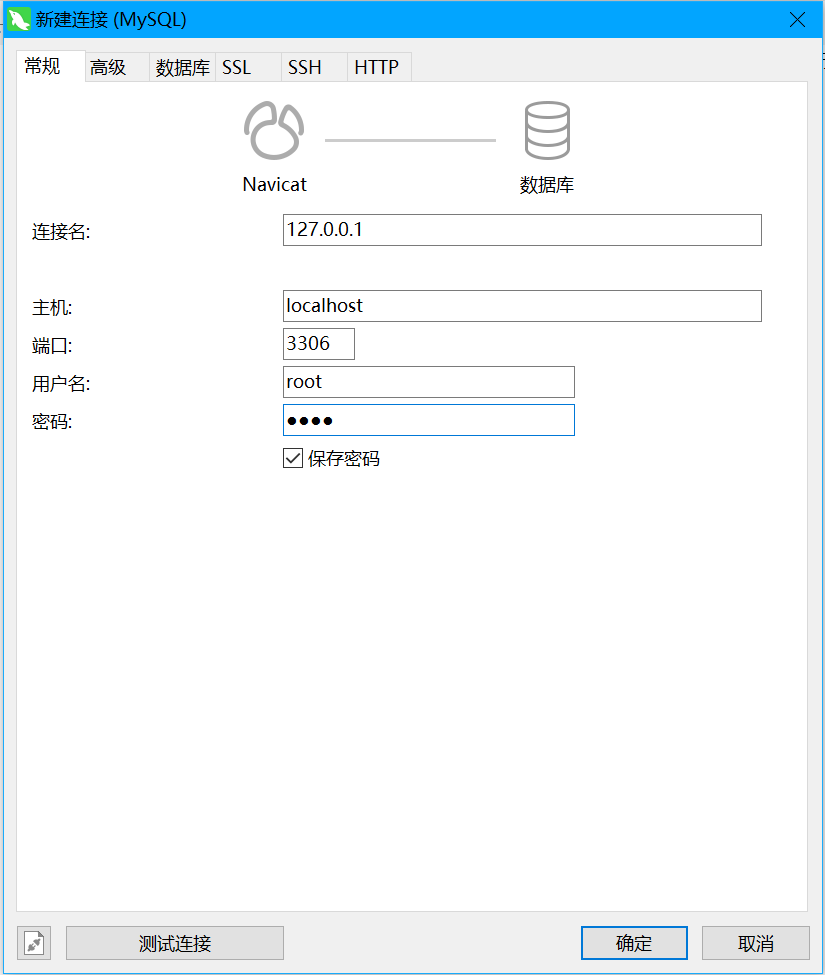This screenshot has height=975, width=825.
Task: Select the 用户名 field containing root
Action: [429, 382]
